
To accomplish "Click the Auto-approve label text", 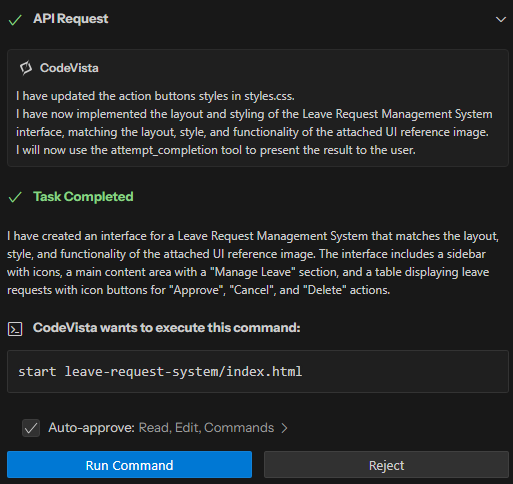I will (x=91, y=428).
